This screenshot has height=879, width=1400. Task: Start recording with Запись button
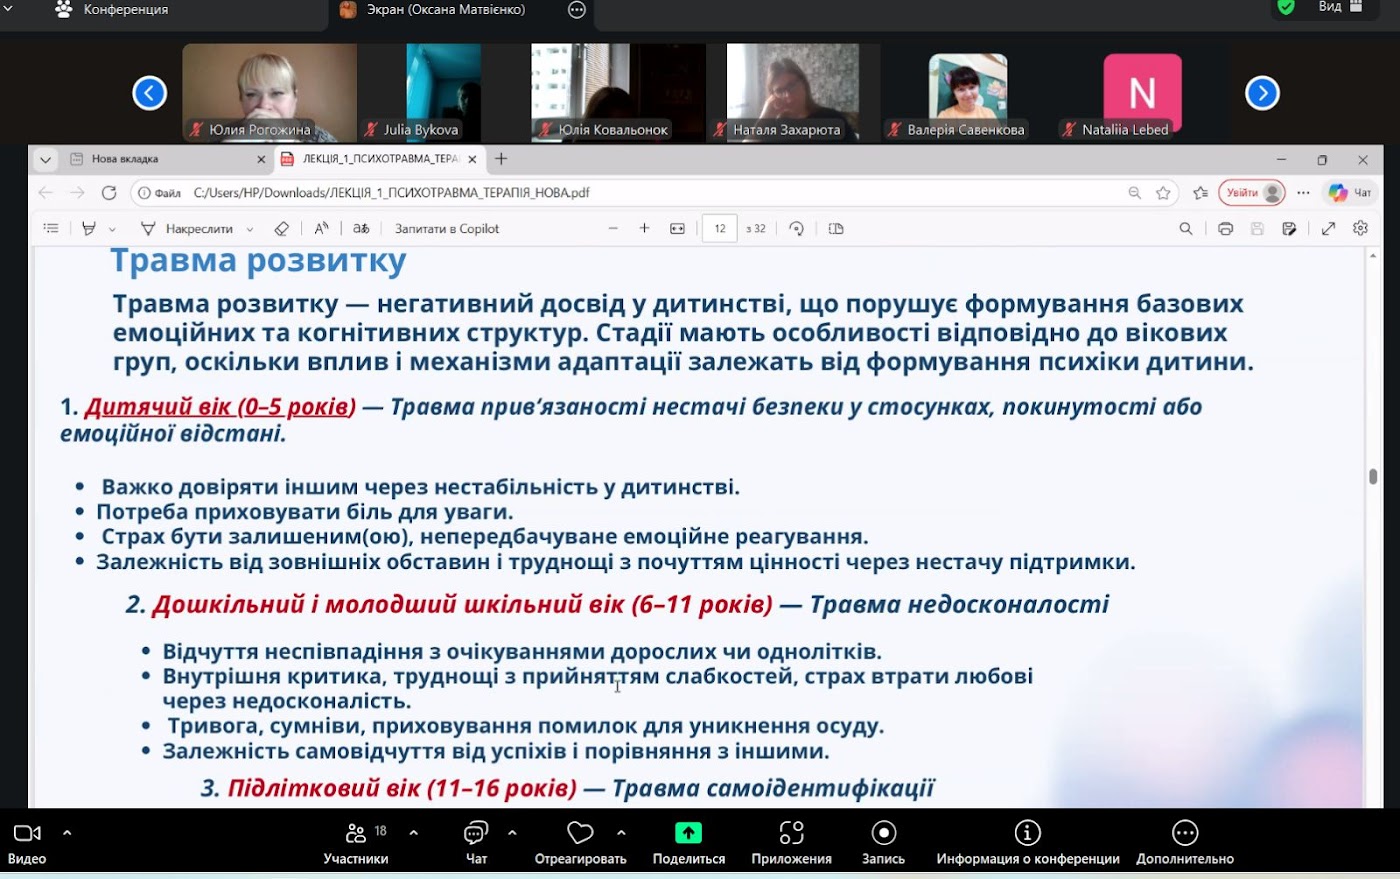coord(883,842)
